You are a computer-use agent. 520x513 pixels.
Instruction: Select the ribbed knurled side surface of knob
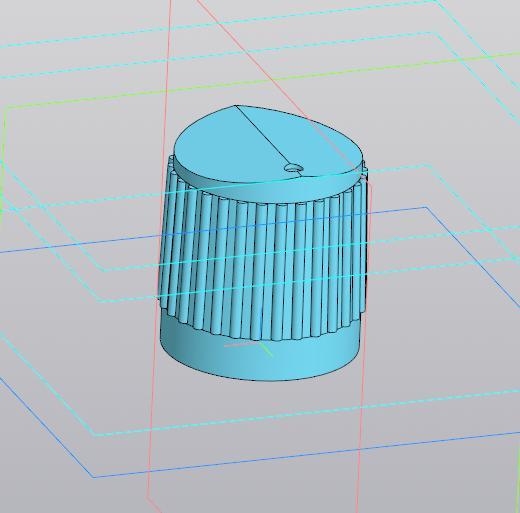(263, 263)
